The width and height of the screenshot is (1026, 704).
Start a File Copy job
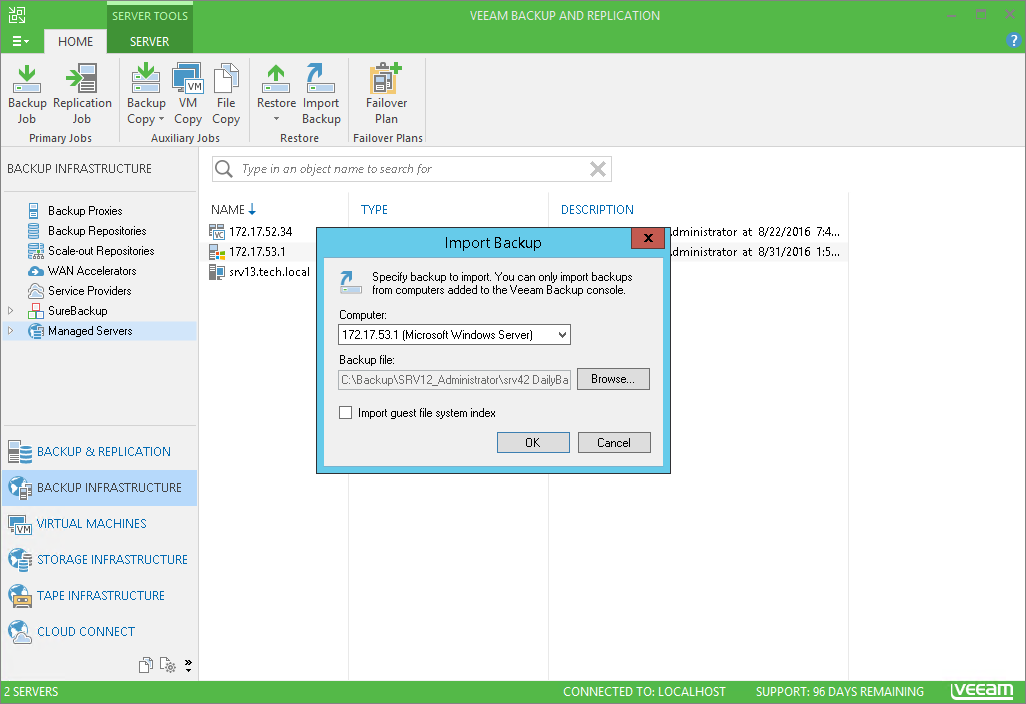(x=226, y=94)
